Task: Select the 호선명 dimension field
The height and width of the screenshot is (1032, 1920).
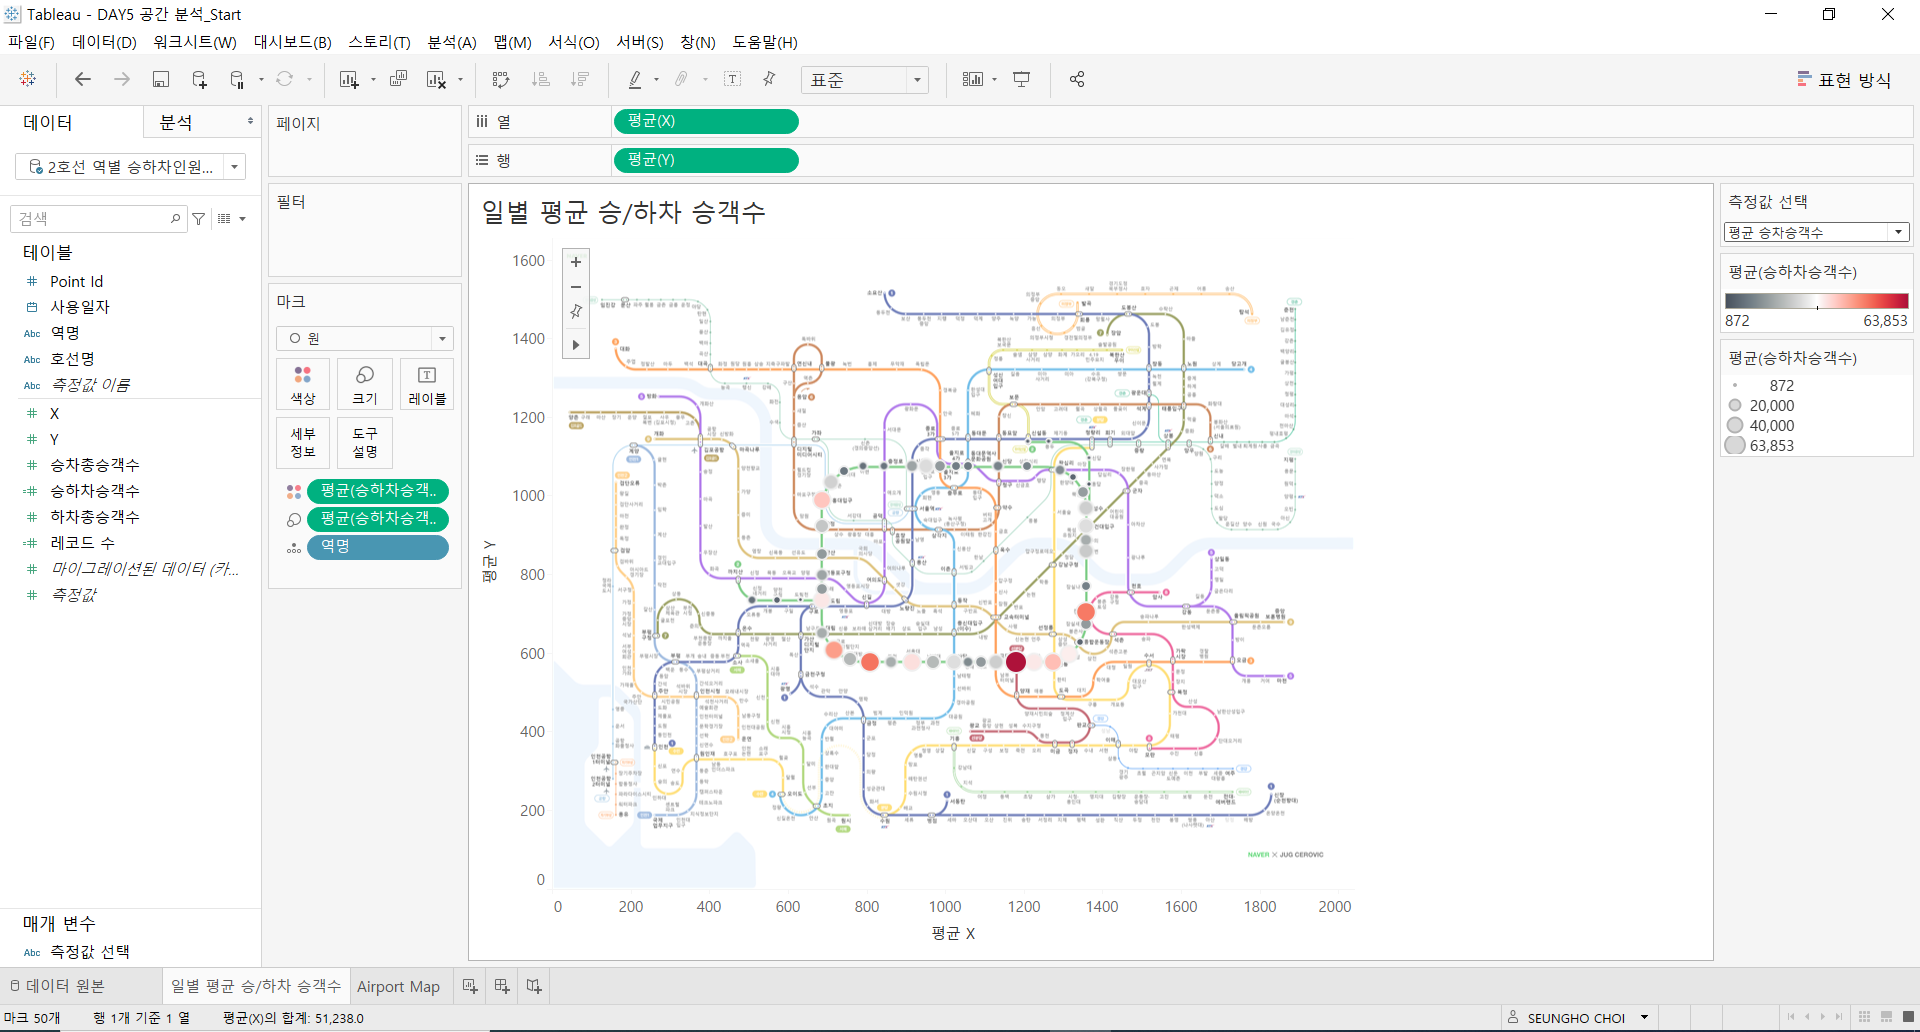Action: [73, 359]
